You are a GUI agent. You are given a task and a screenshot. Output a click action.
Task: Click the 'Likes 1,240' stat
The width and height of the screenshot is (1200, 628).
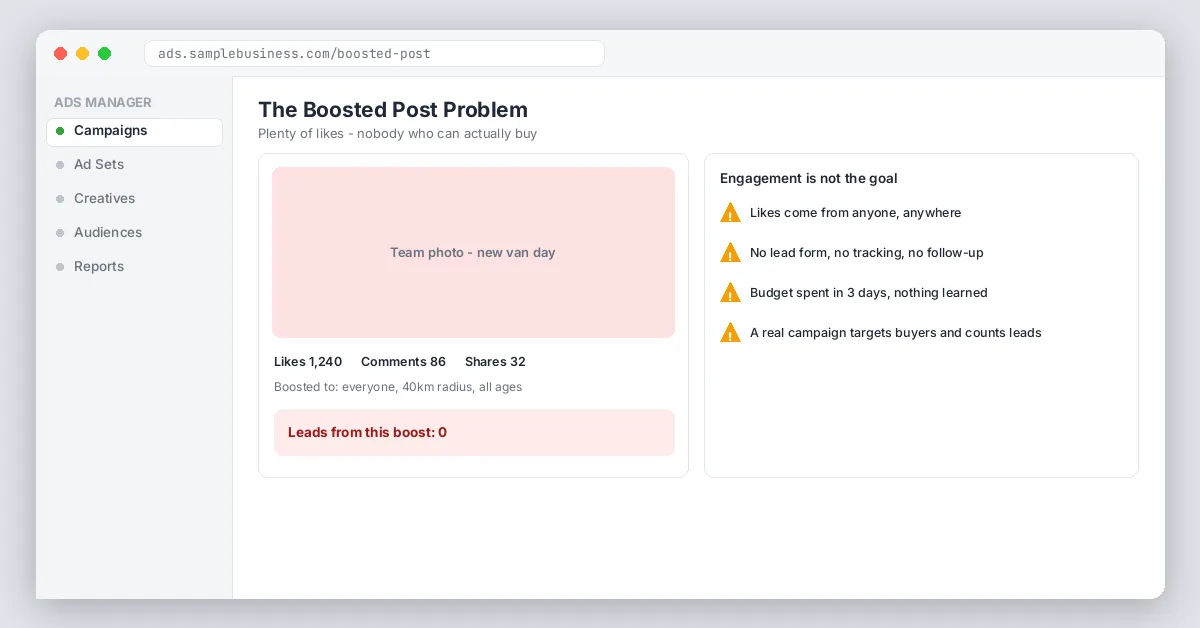pos(308,362)
